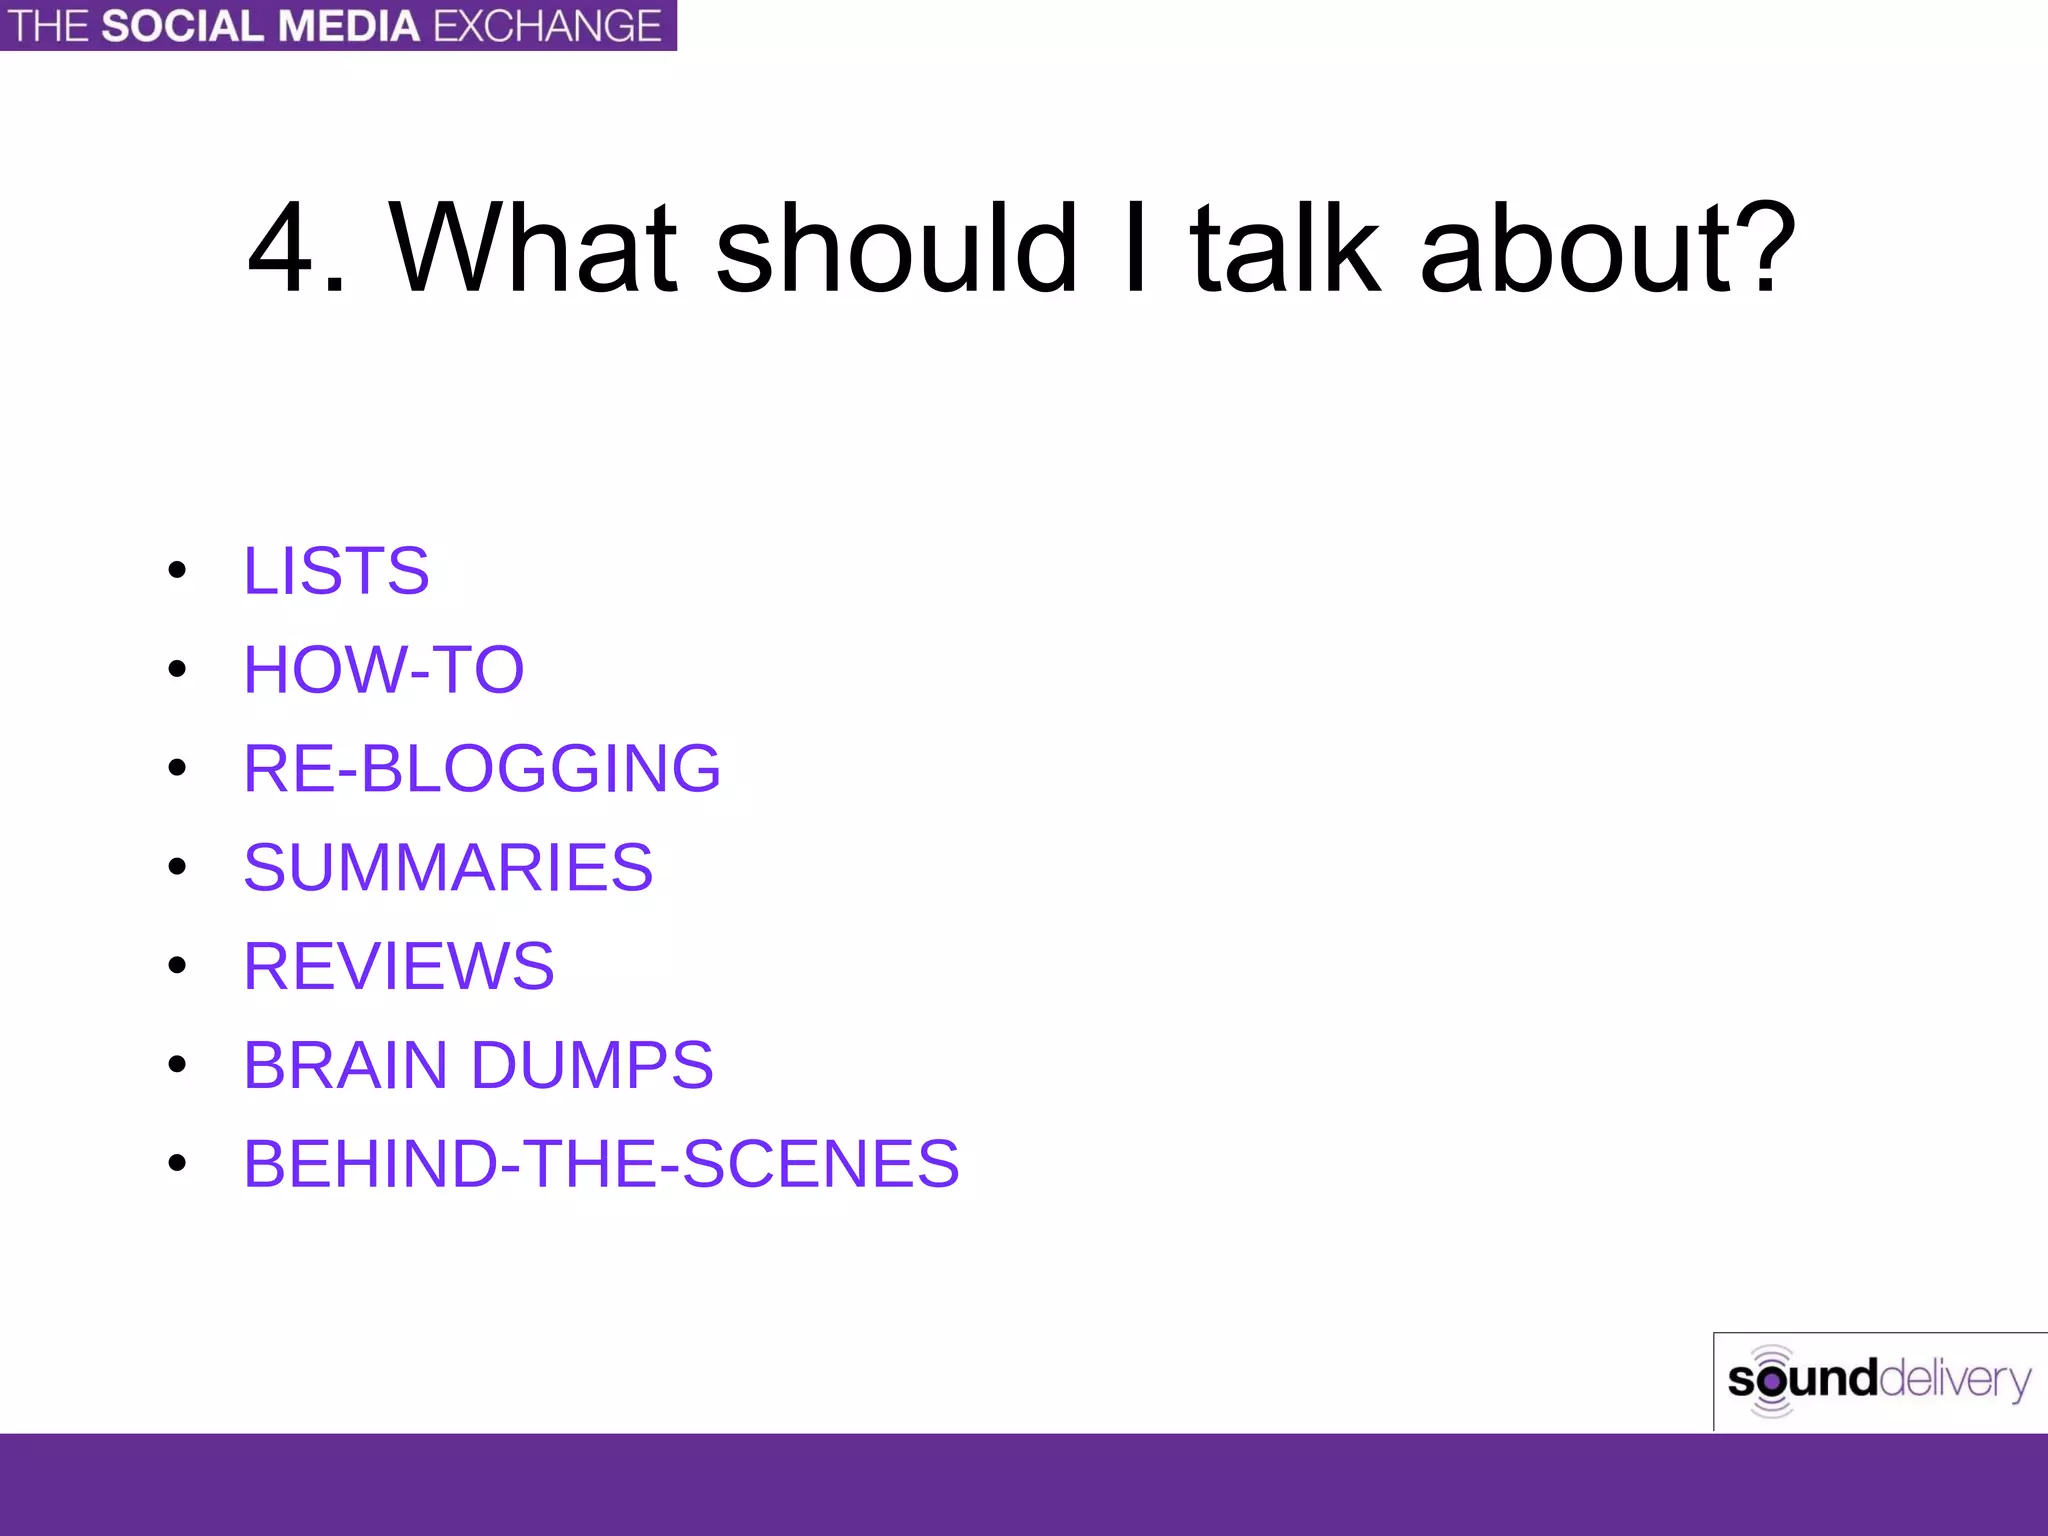Click 'The Social Media Exchange' header banner
2048x1536 pixels.
click(338, 25)
